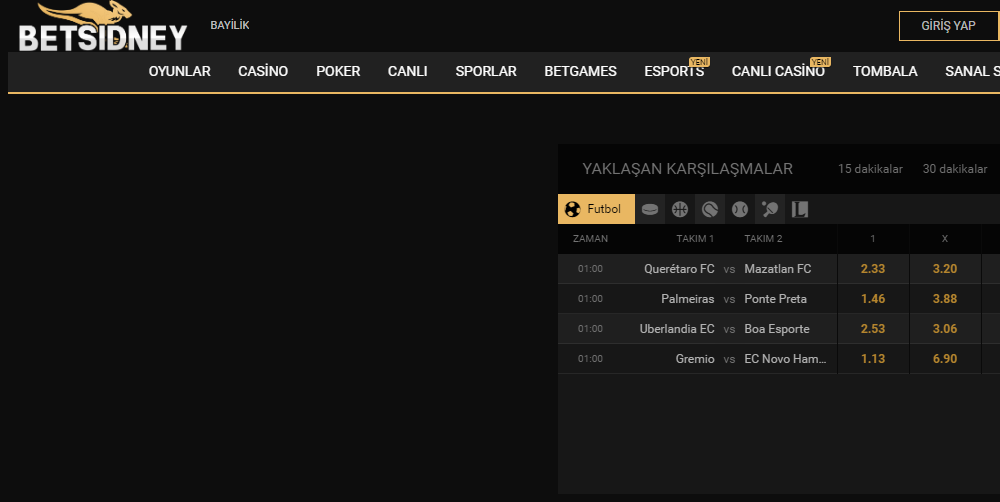Click the Gremio team name
Image resolution: width=1000 pixels, height=502 pixels.
coord(695,359)
